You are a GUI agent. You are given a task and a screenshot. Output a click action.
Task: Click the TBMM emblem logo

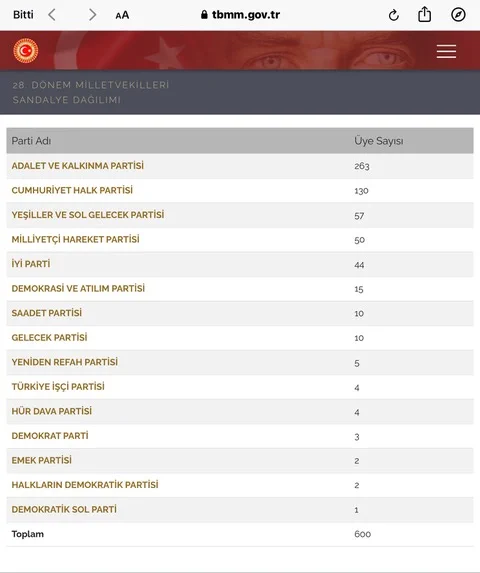(x=26, y=50)
